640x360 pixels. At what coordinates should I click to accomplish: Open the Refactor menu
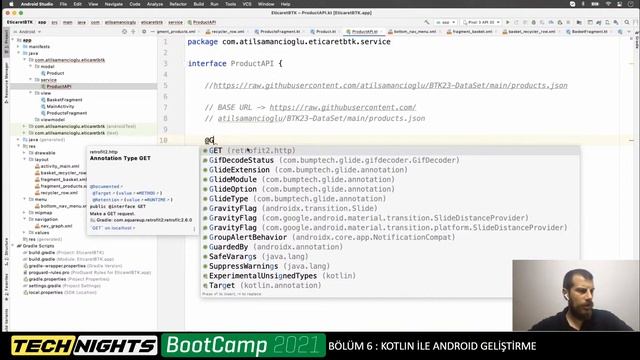(178, 4)
